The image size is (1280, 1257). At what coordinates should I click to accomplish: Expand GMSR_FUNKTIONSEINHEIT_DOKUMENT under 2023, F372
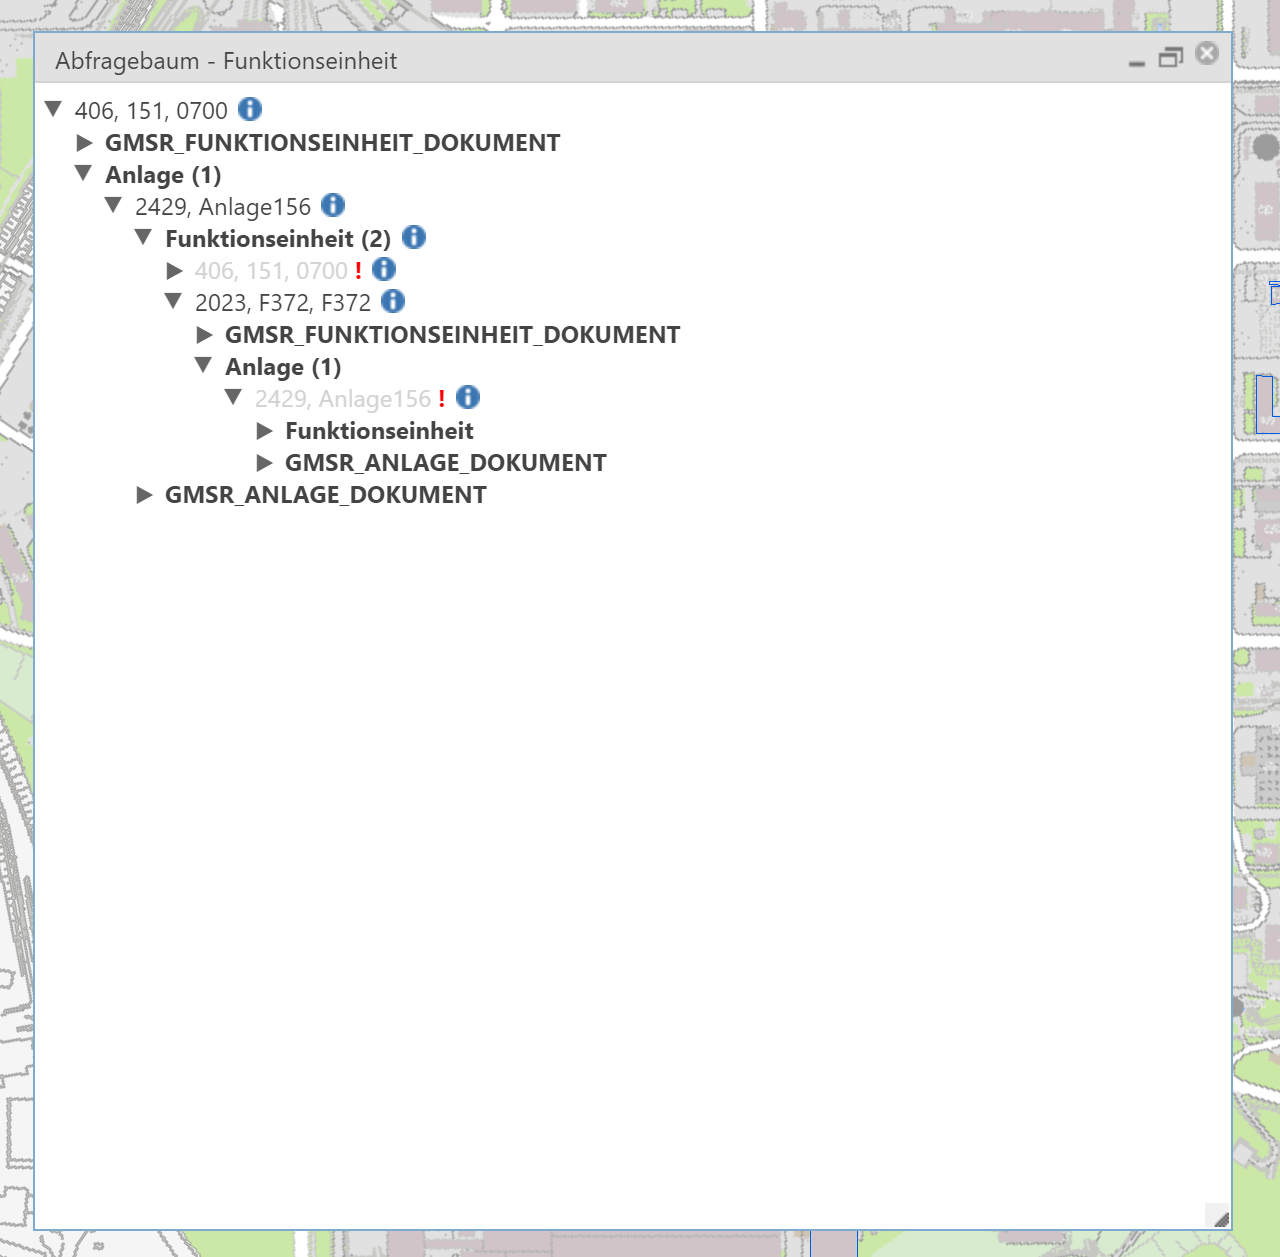coord(203,334)
